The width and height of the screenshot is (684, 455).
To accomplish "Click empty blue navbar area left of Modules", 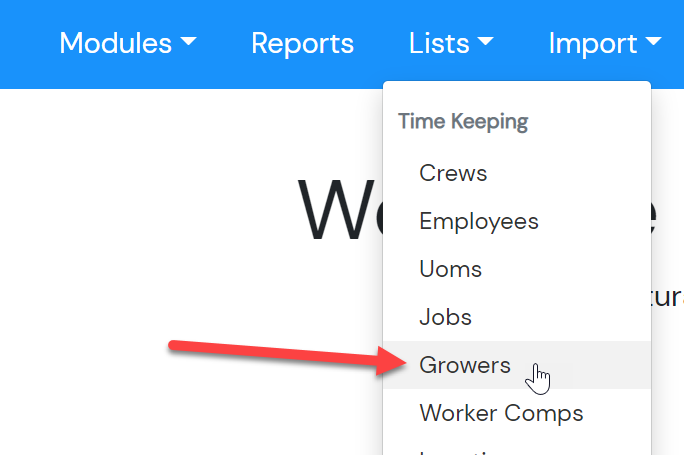I will pyautogui.click(x=26, y=44).
